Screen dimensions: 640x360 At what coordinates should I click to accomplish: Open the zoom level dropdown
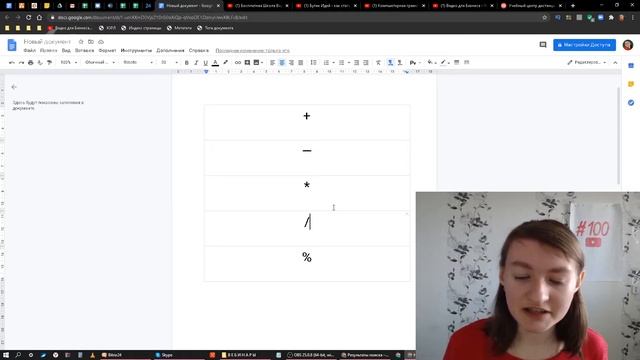(68, 62)
